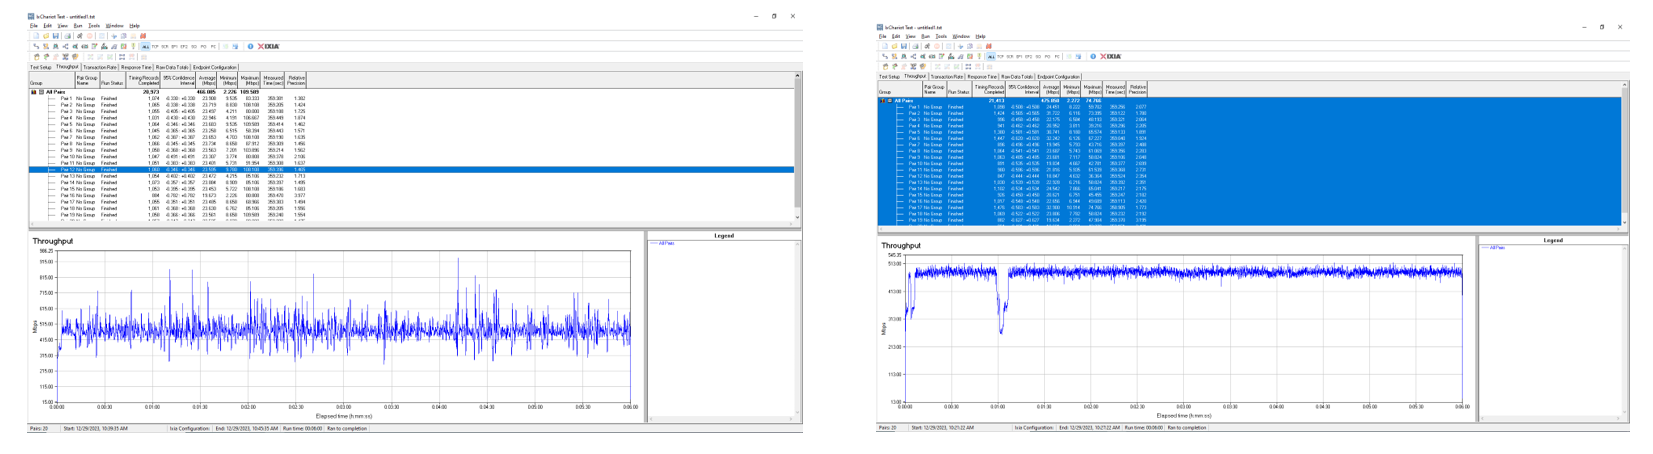Open the Edit menu in left window
Screen dimensions: 1653x454
click(x=47, y=26)
